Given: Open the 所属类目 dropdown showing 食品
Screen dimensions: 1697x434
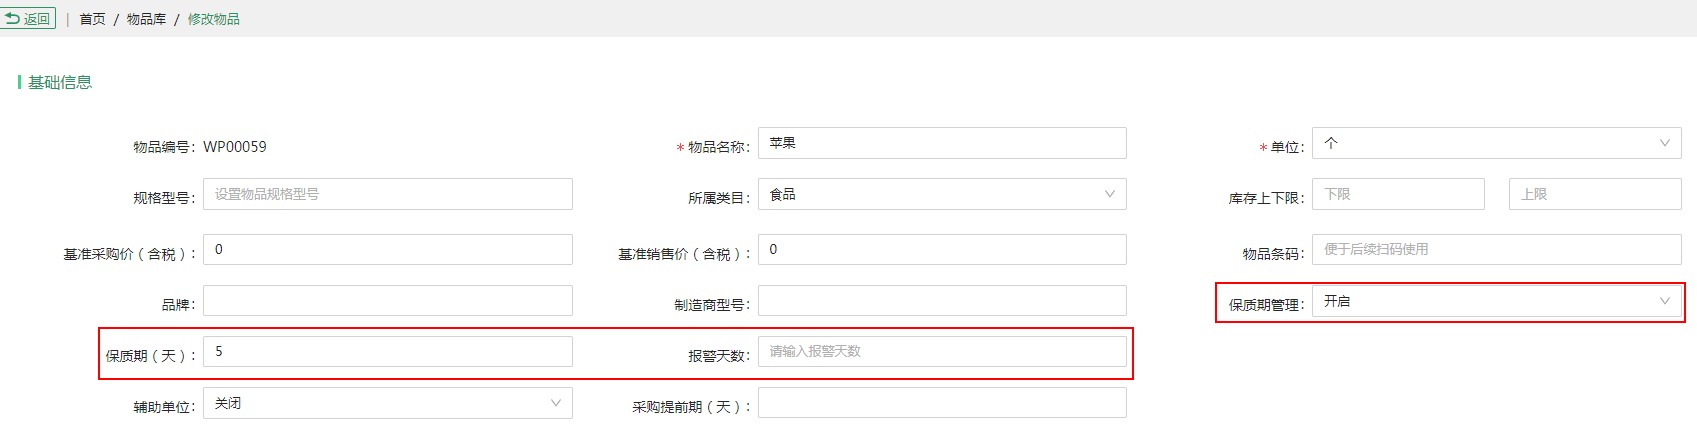Looking at the screenshot, I should 942,194.
